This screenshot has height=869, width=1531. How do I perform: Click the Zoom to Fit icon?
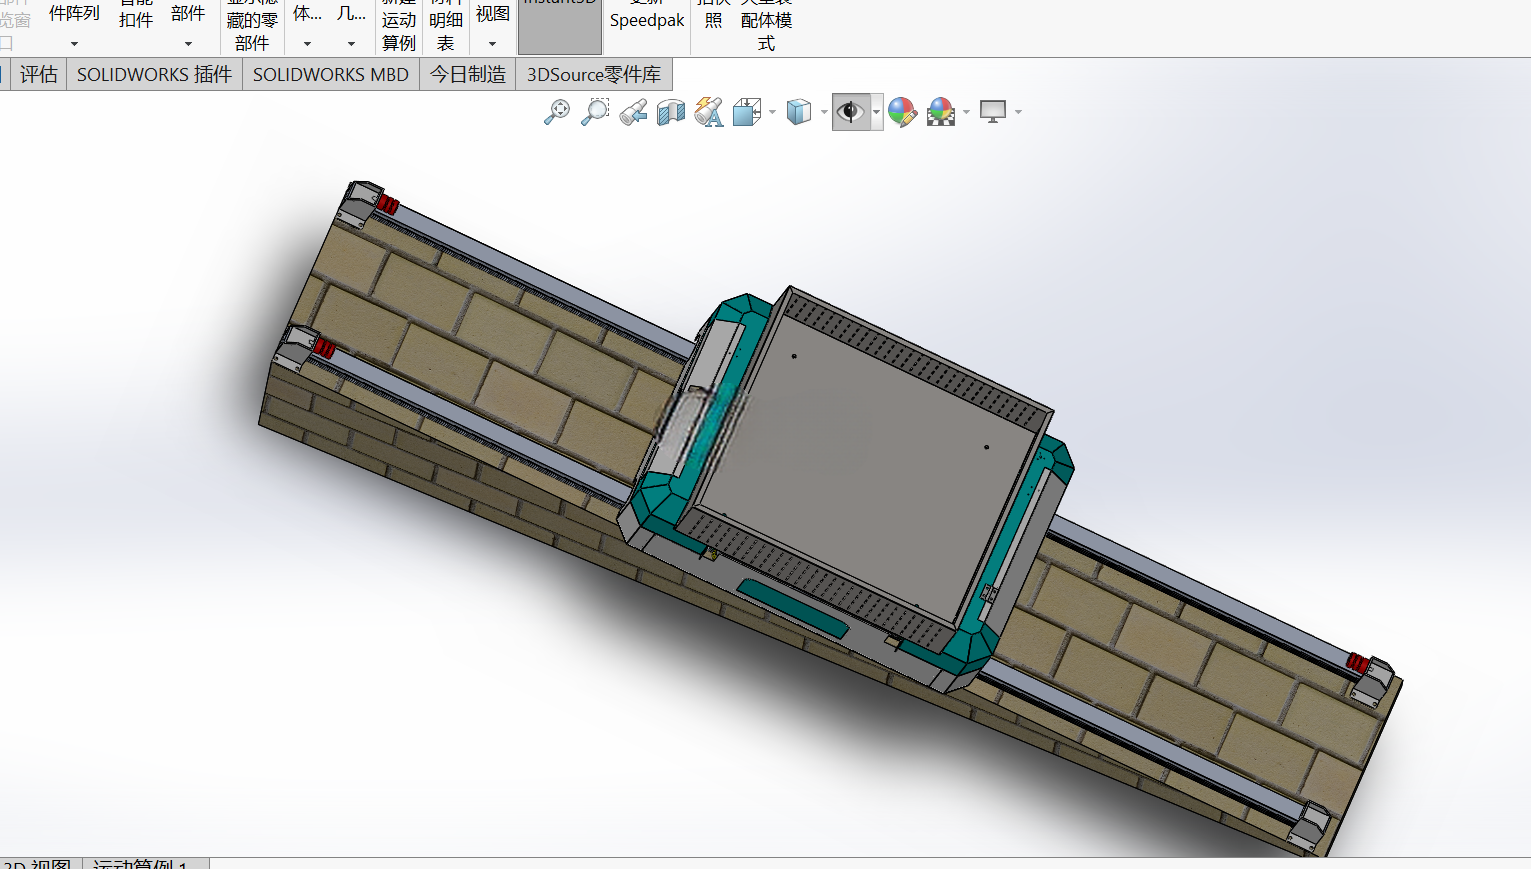[x=557, y=112]
